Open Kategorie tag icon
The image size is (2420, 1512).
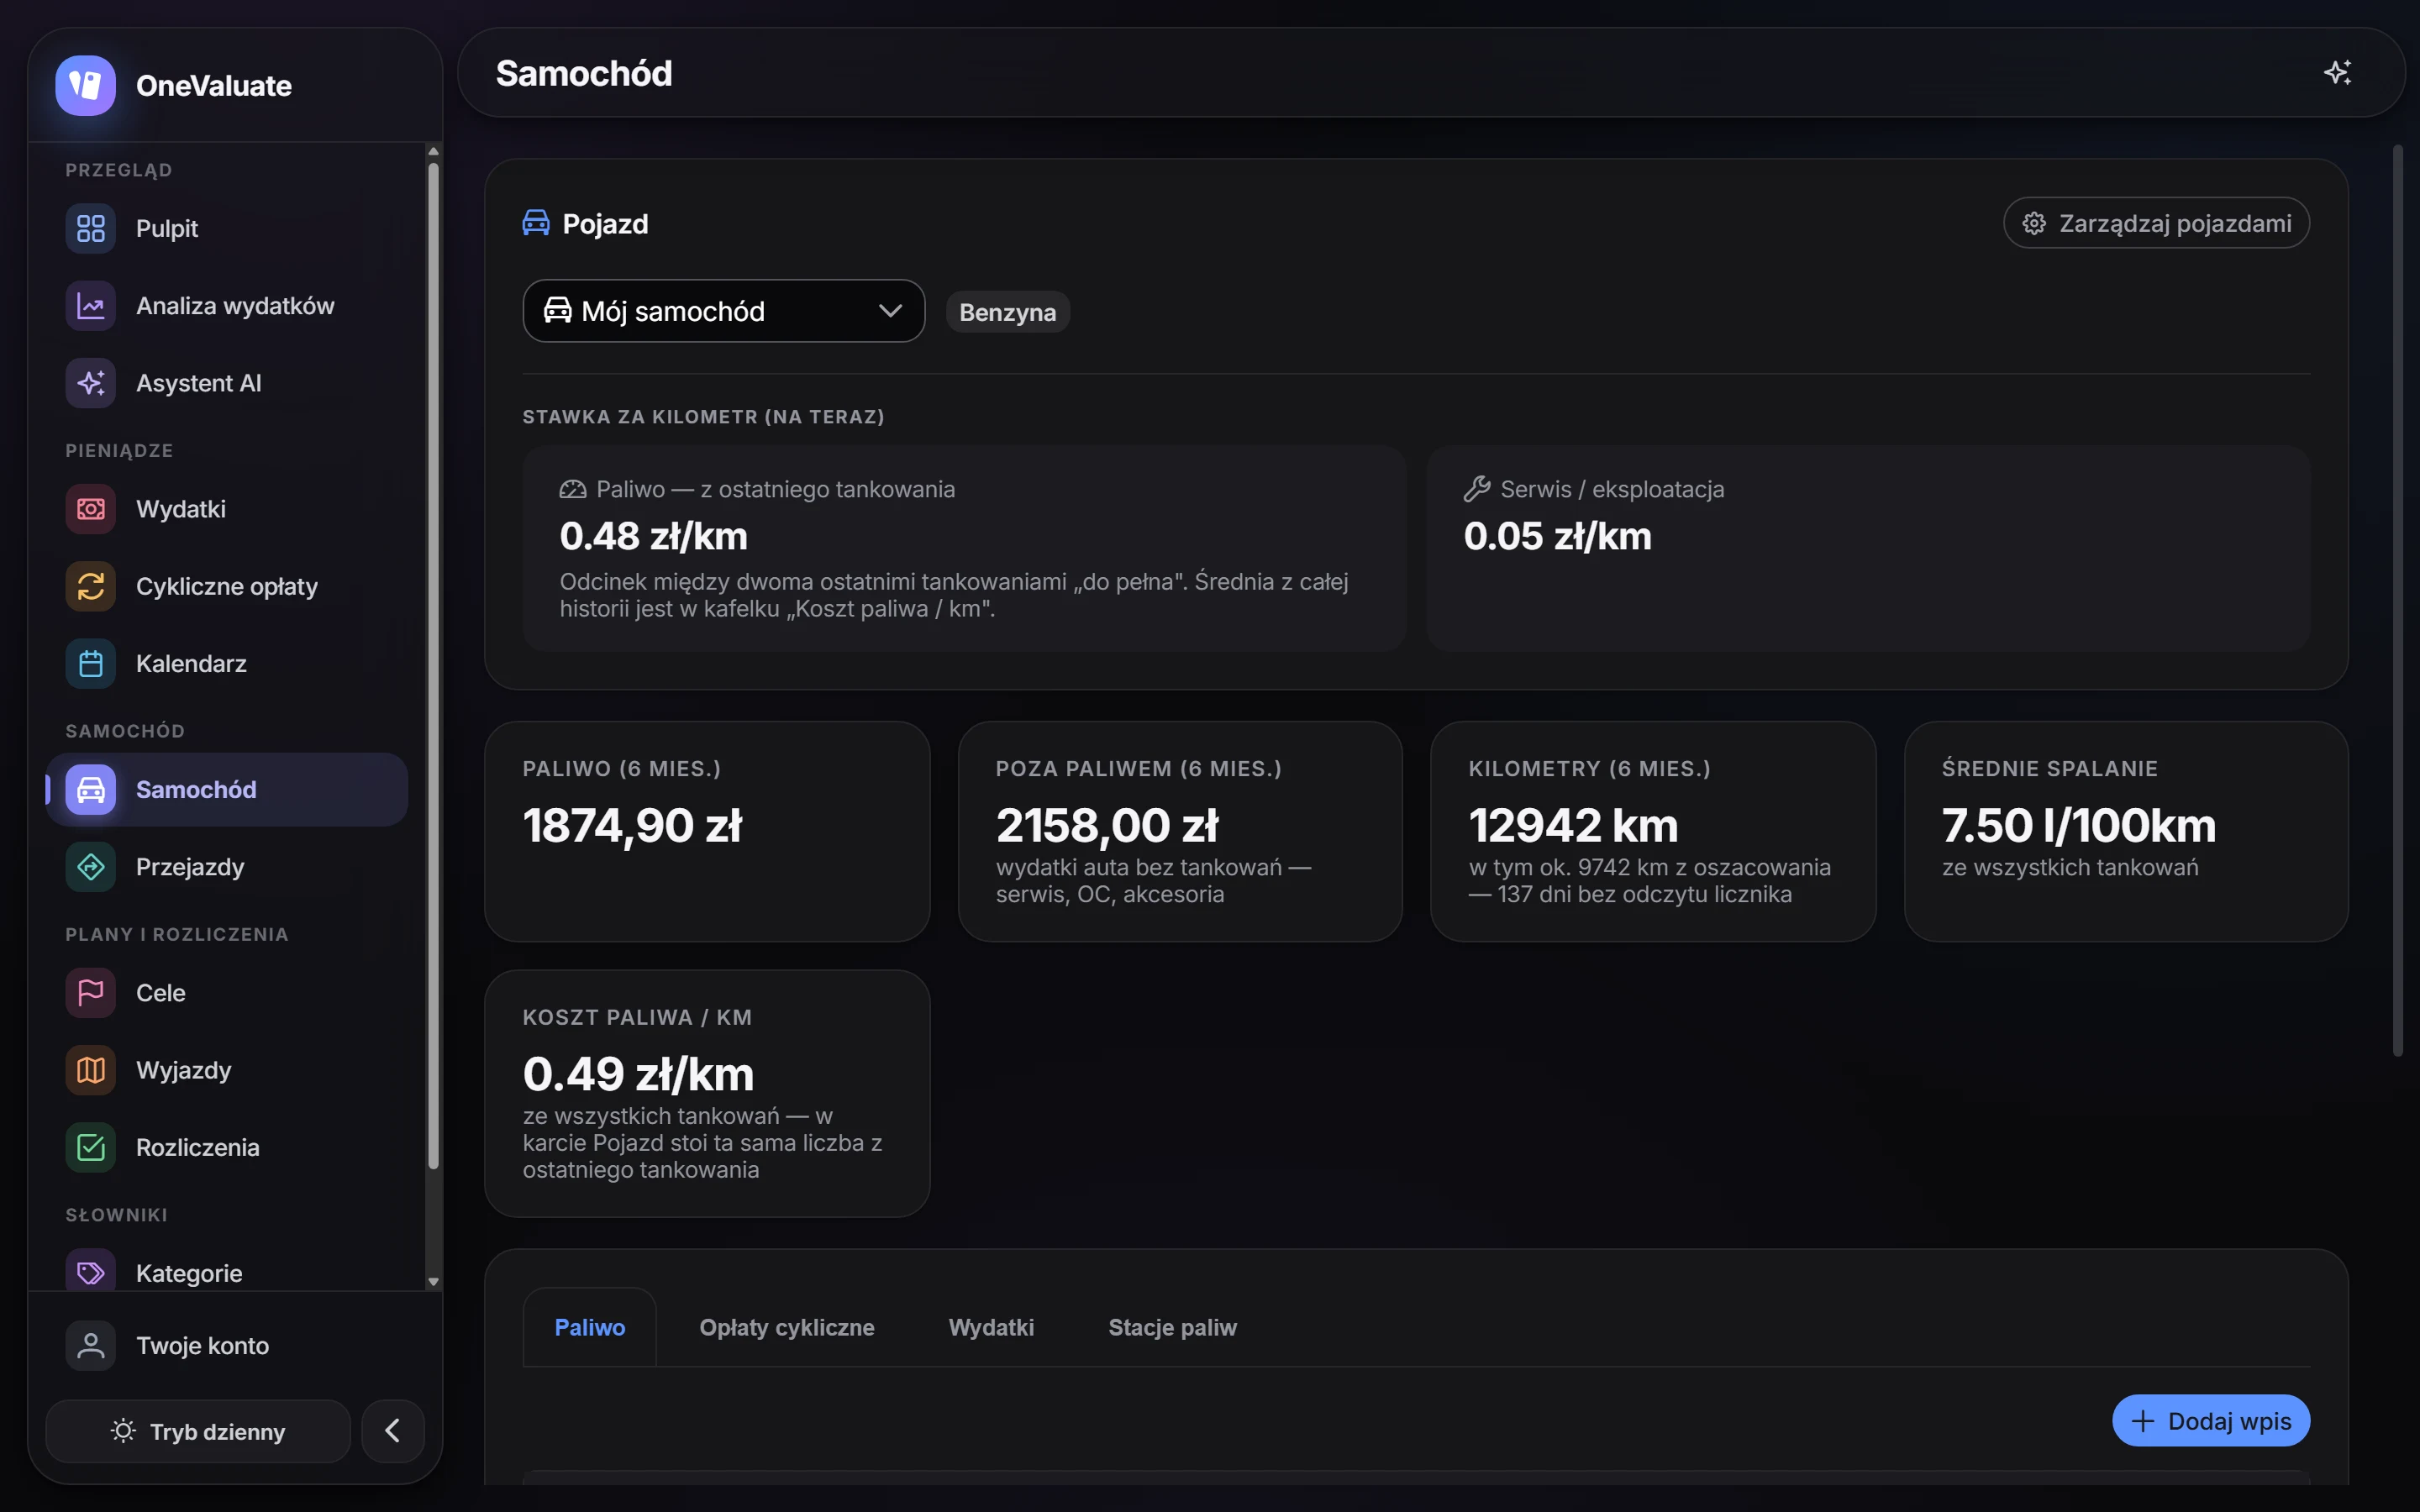click(91, 1272)
